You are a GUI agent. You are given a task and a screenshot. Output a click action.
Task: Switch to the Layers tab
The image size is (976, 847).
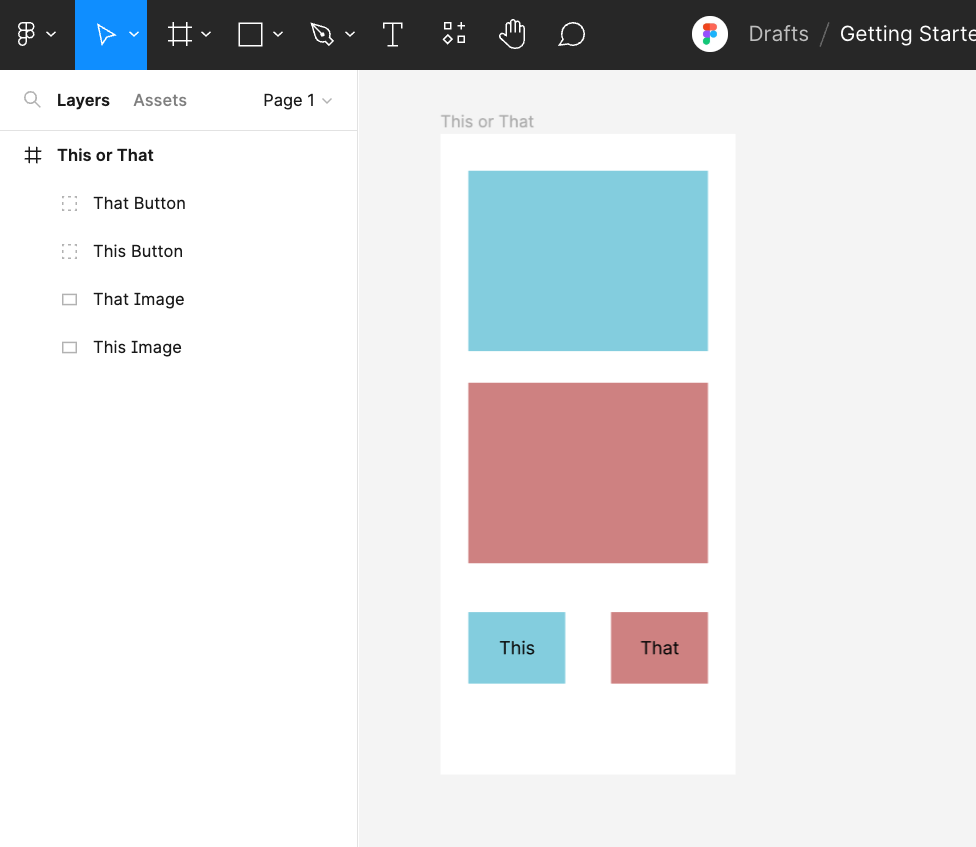coord(83,100)
